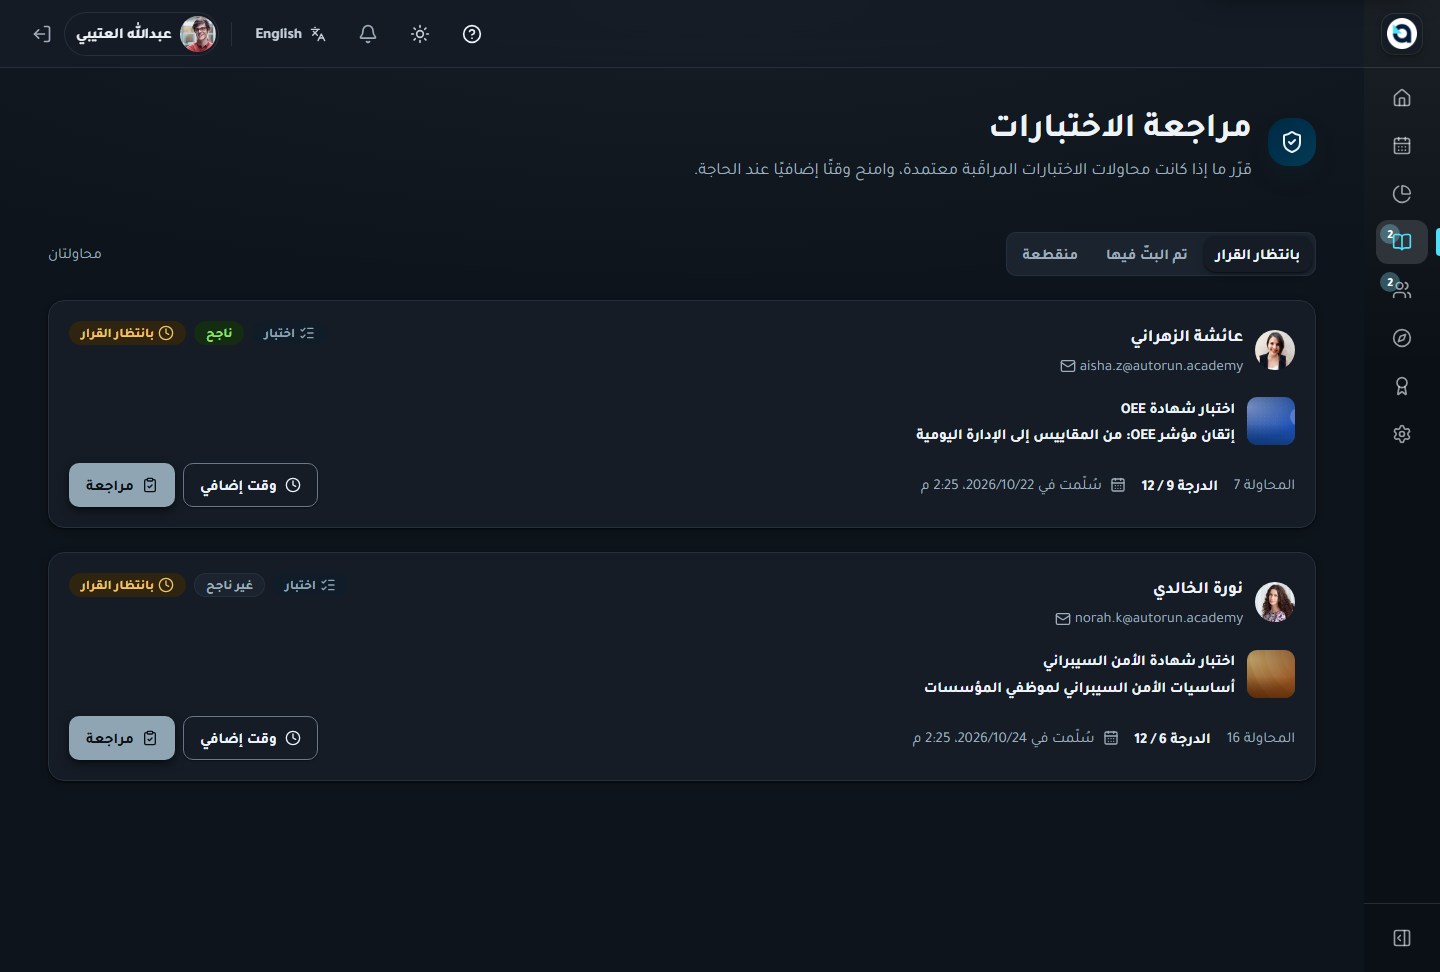Click المحاولة 16 attempt label
Image resolution: width=1440 pixels, height=972 pixels.
(x=1261, y=738)
